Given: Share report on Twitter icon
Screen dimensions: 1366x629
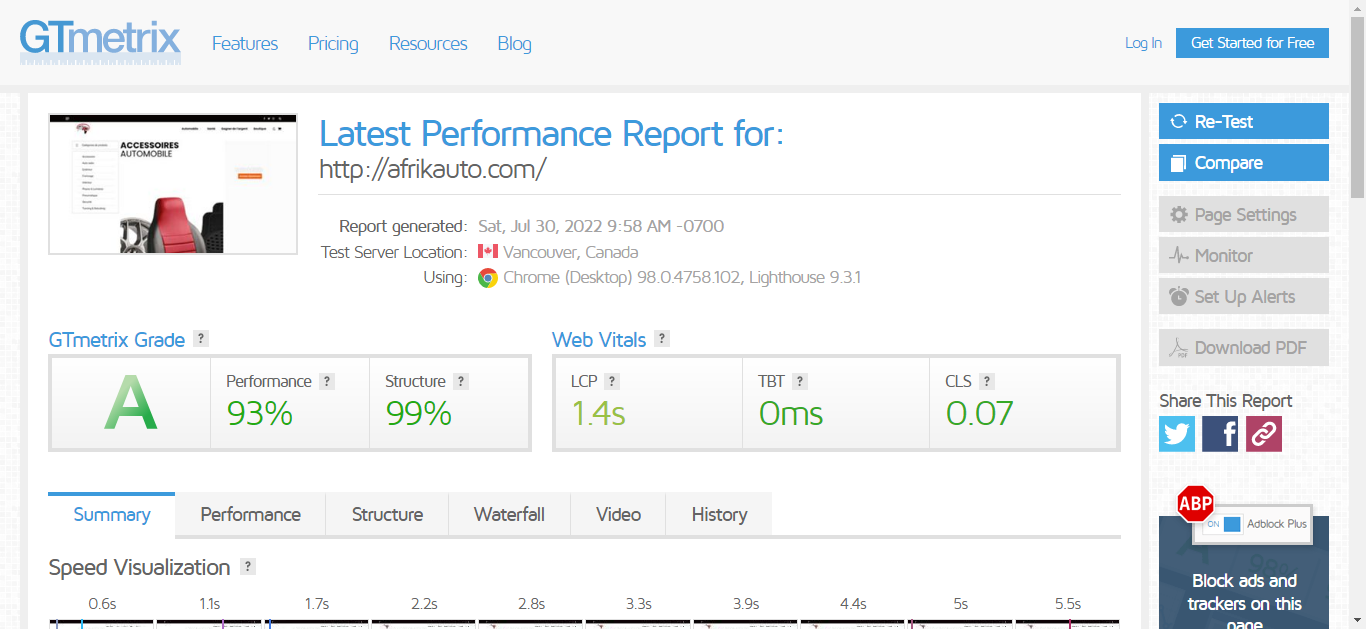Looking at the screenshot, I should pos(1177,434).
